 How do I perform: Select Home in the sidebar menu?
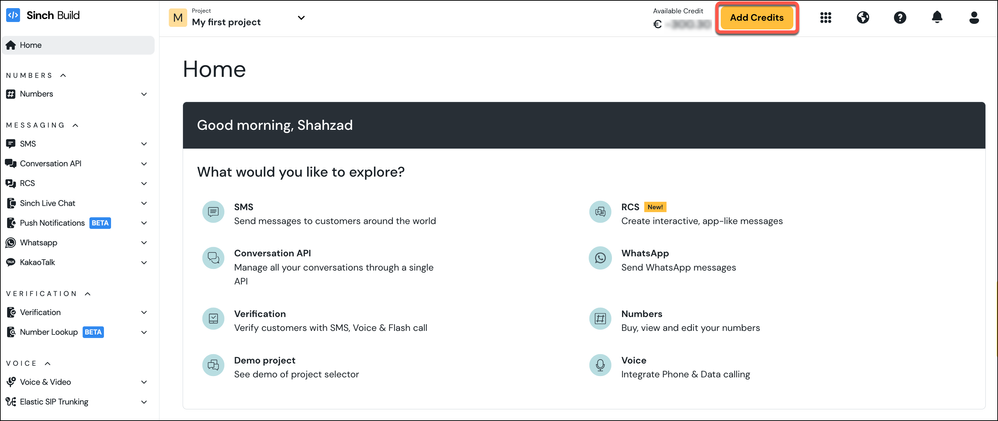coord(78,45)
